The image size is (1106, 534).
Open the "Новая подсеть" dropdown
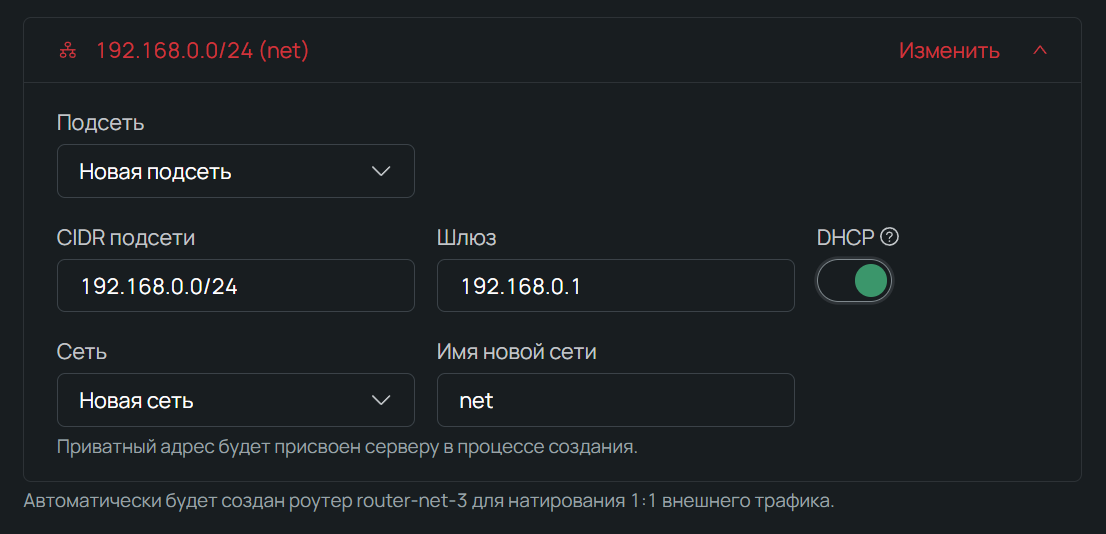[235, 171]
